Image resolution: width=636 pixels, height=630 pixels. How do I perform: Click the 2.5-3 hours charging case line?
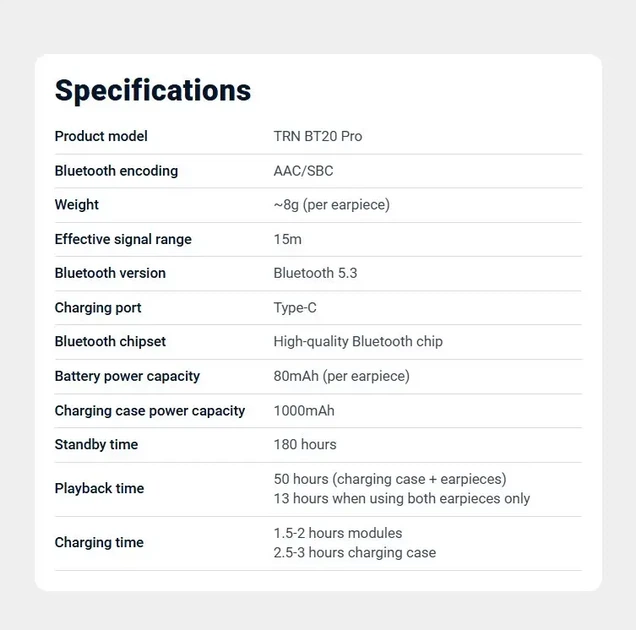355,553
